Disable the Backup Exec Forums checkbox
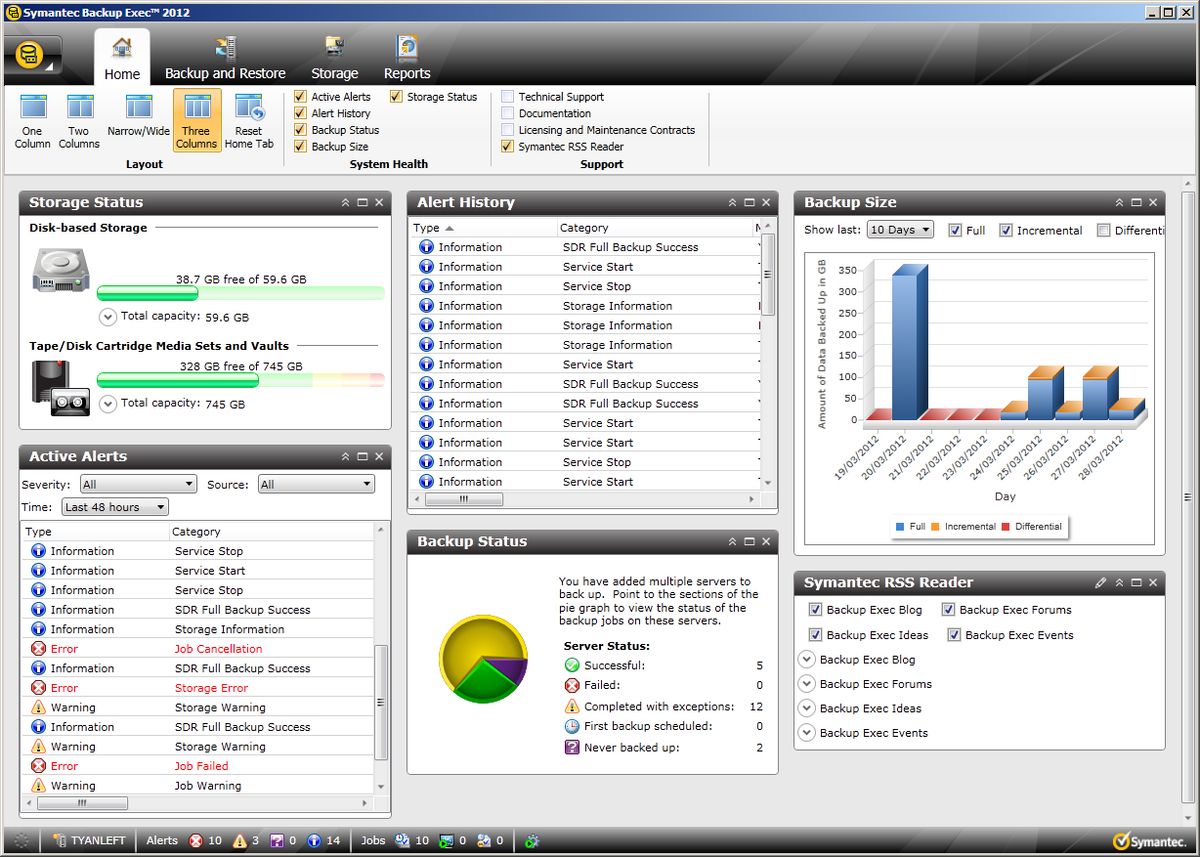The image size is (1200, 857). [948, 609]
